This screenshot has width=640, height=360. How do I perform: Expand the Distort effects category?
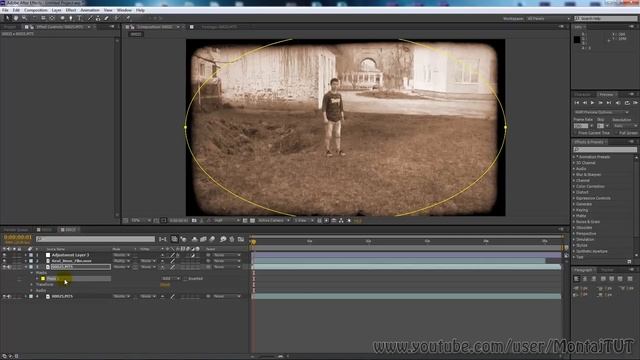pos(574,192)
